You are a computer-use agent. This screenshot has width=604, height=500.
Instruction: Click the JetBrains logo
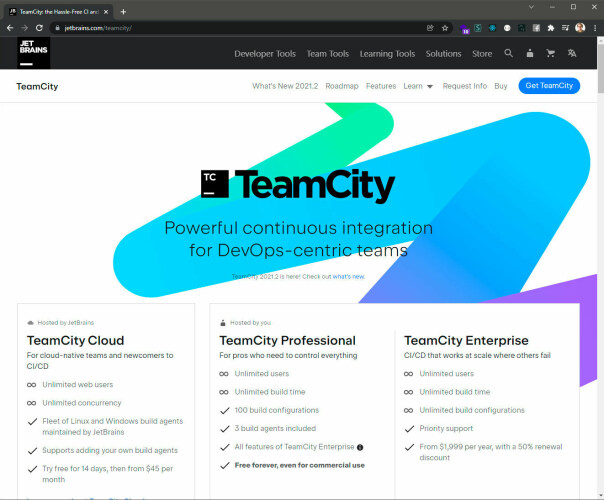click(x=34, y=53)
